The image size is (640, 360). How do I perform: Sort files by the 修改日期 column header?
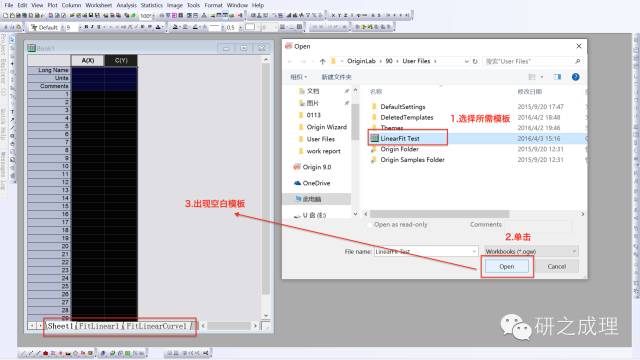[529, 91]
